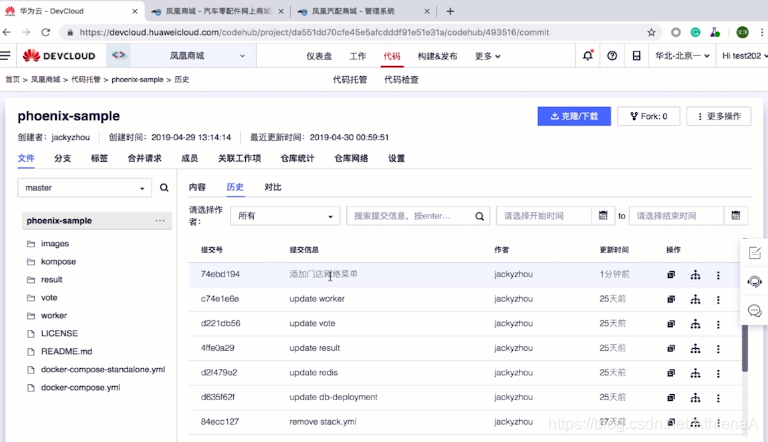Open more options on update vote row
The image size is (768, 442).
pyautogui.click(x=718, y=324)
